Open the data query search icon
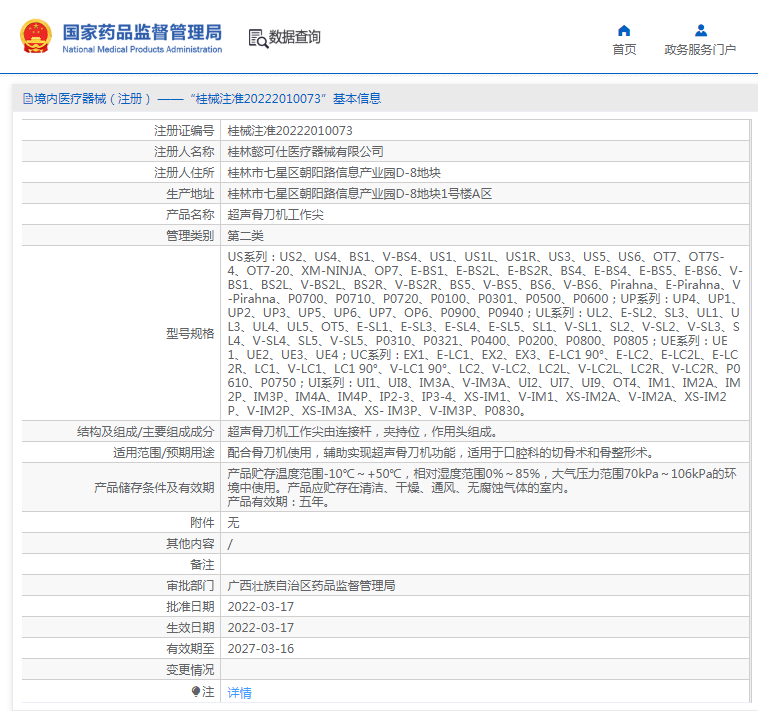Screen dimensions: 758x711 coord(258,38)
